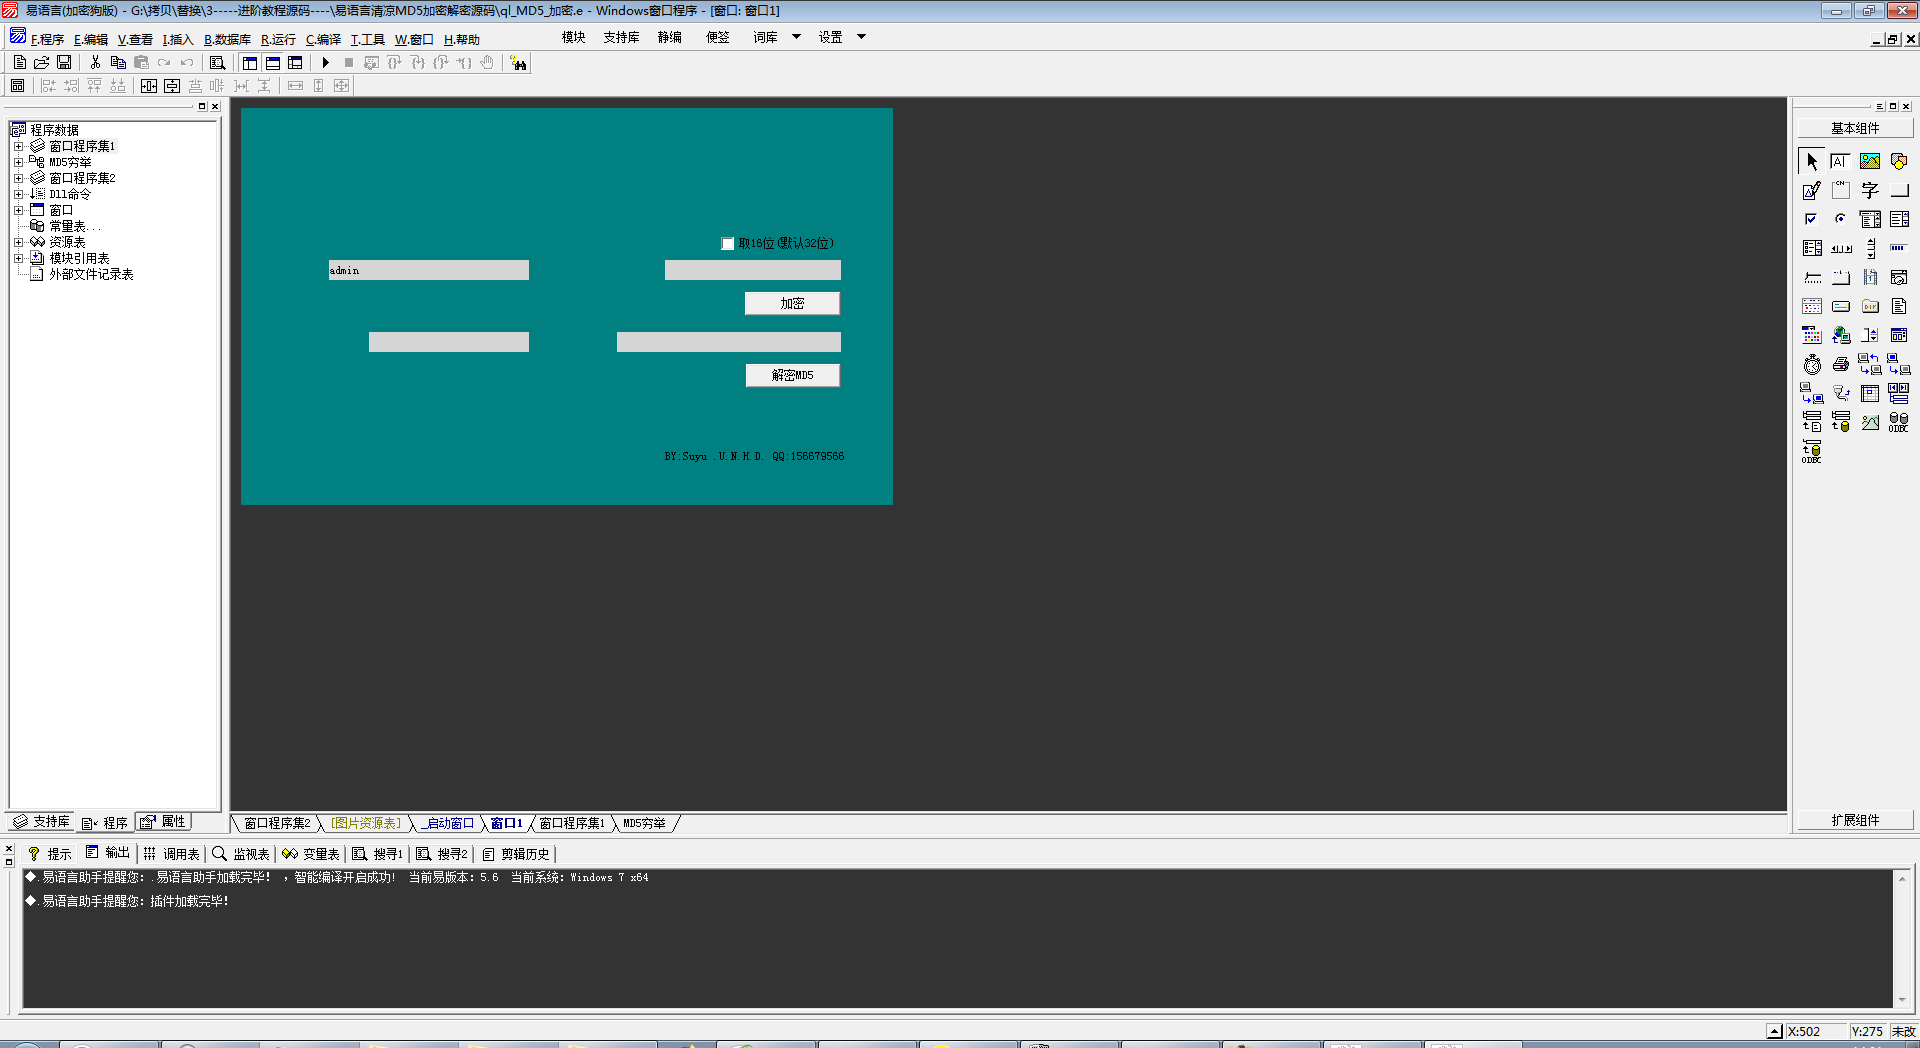Switch to the 启动窗口 tab

[448, 823]
